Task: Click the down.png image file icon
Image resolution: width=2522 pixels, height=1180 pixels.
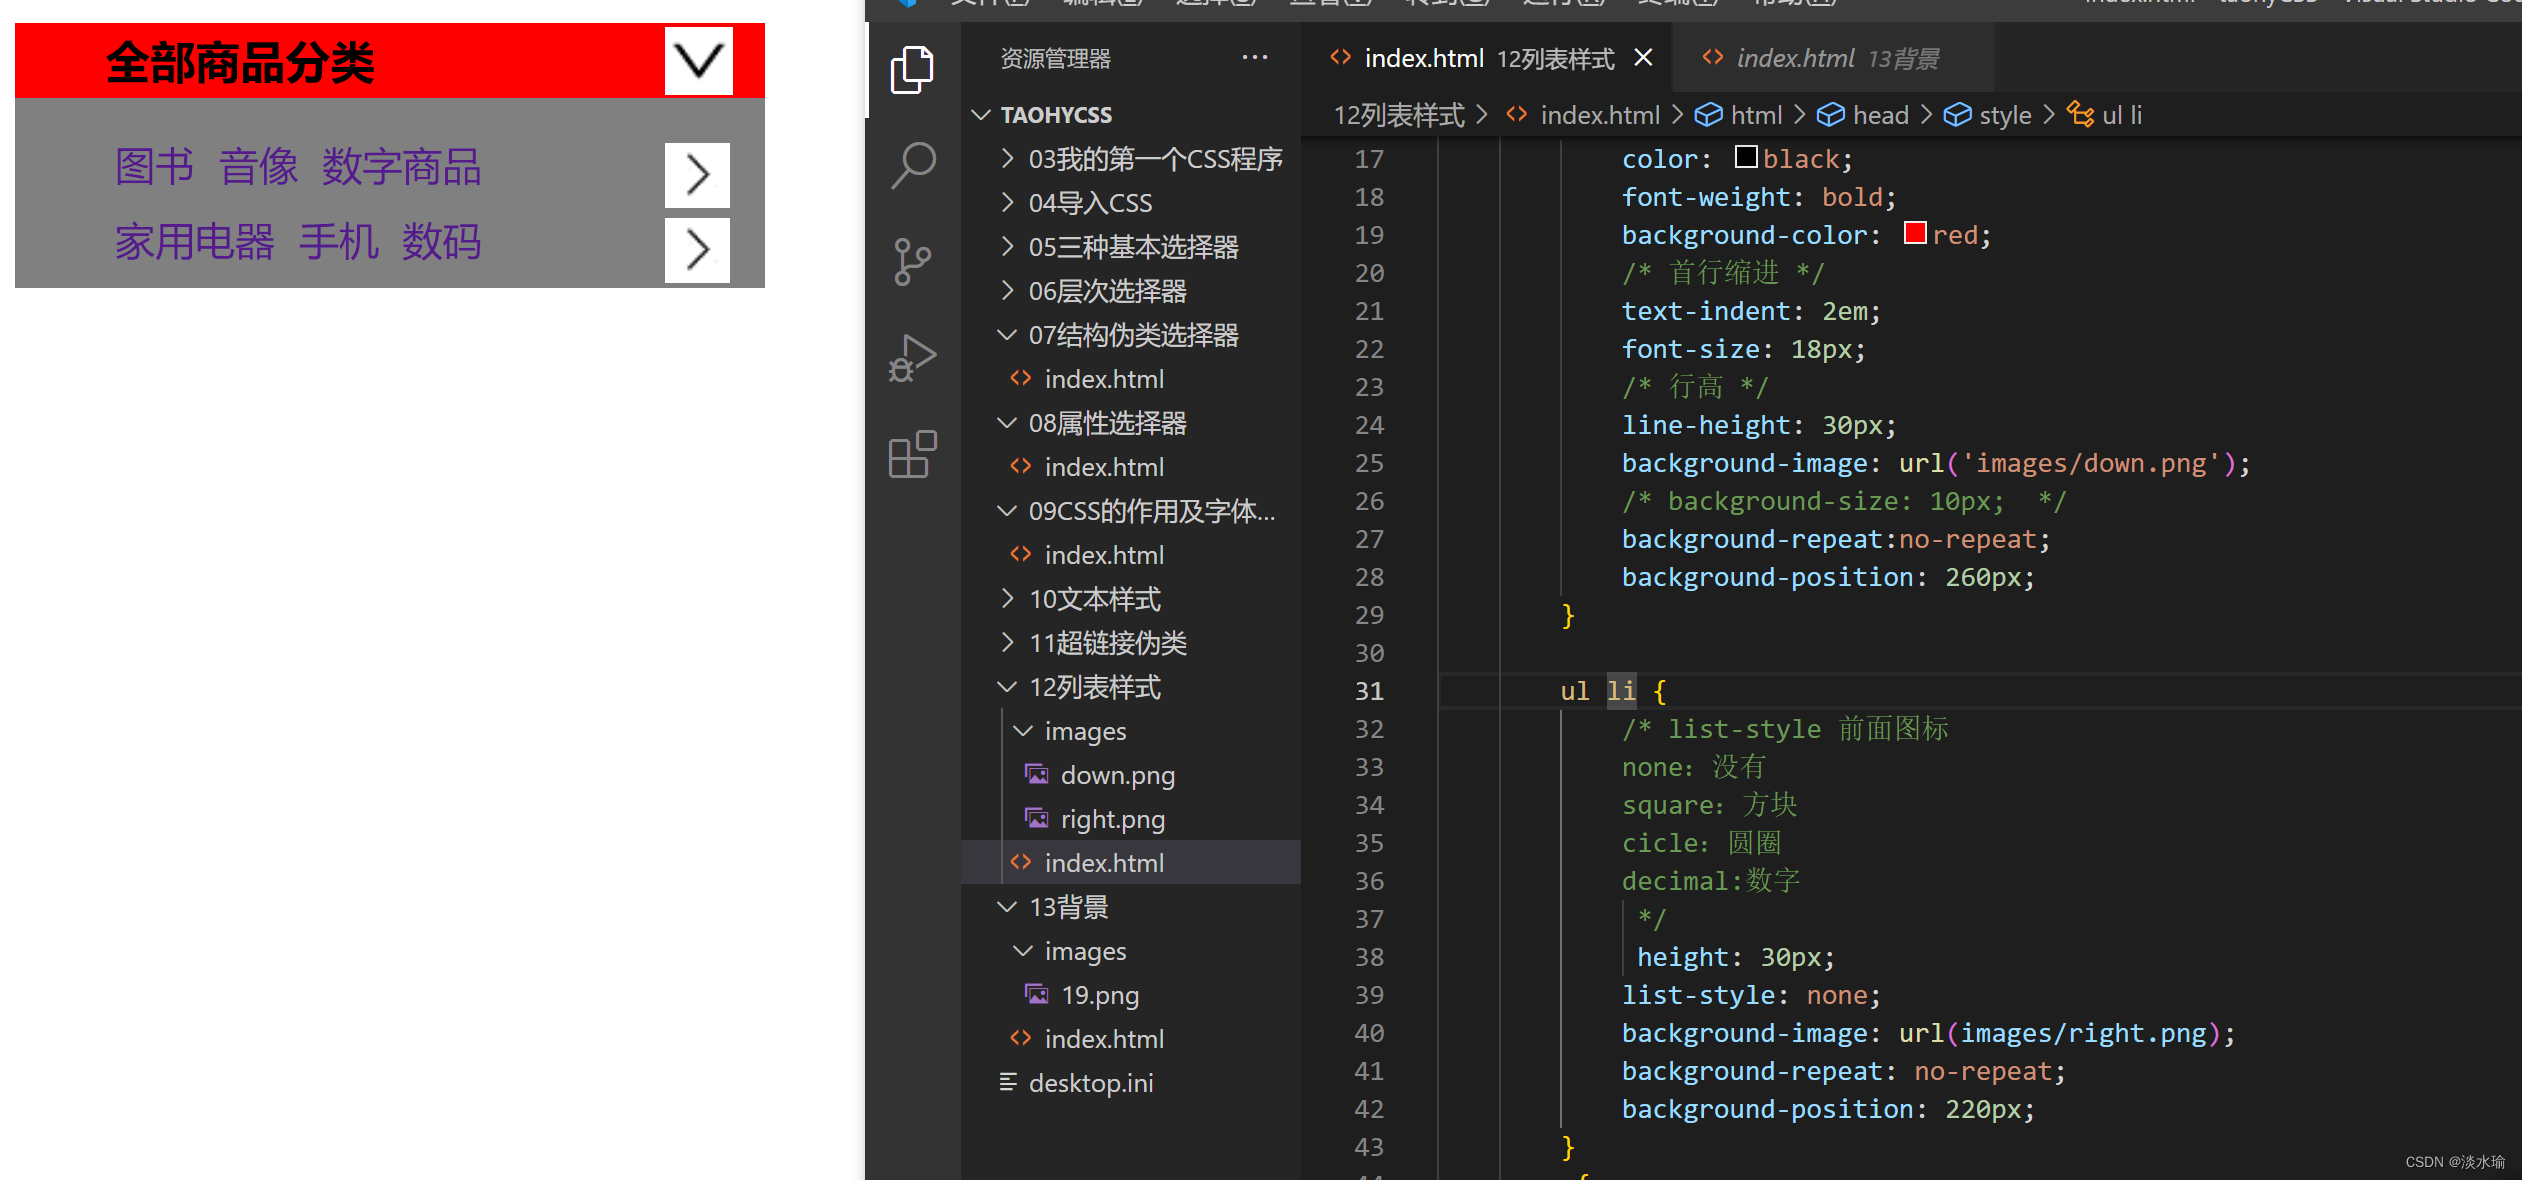Action: 1037,775
